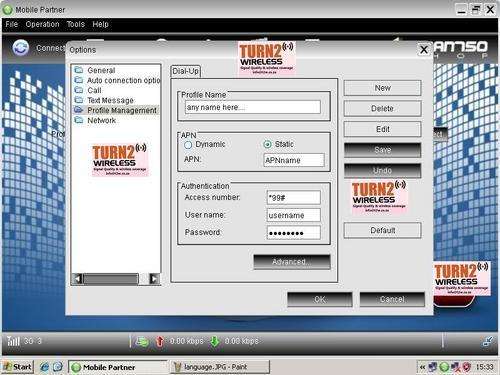Open the Tools menu

76,24
